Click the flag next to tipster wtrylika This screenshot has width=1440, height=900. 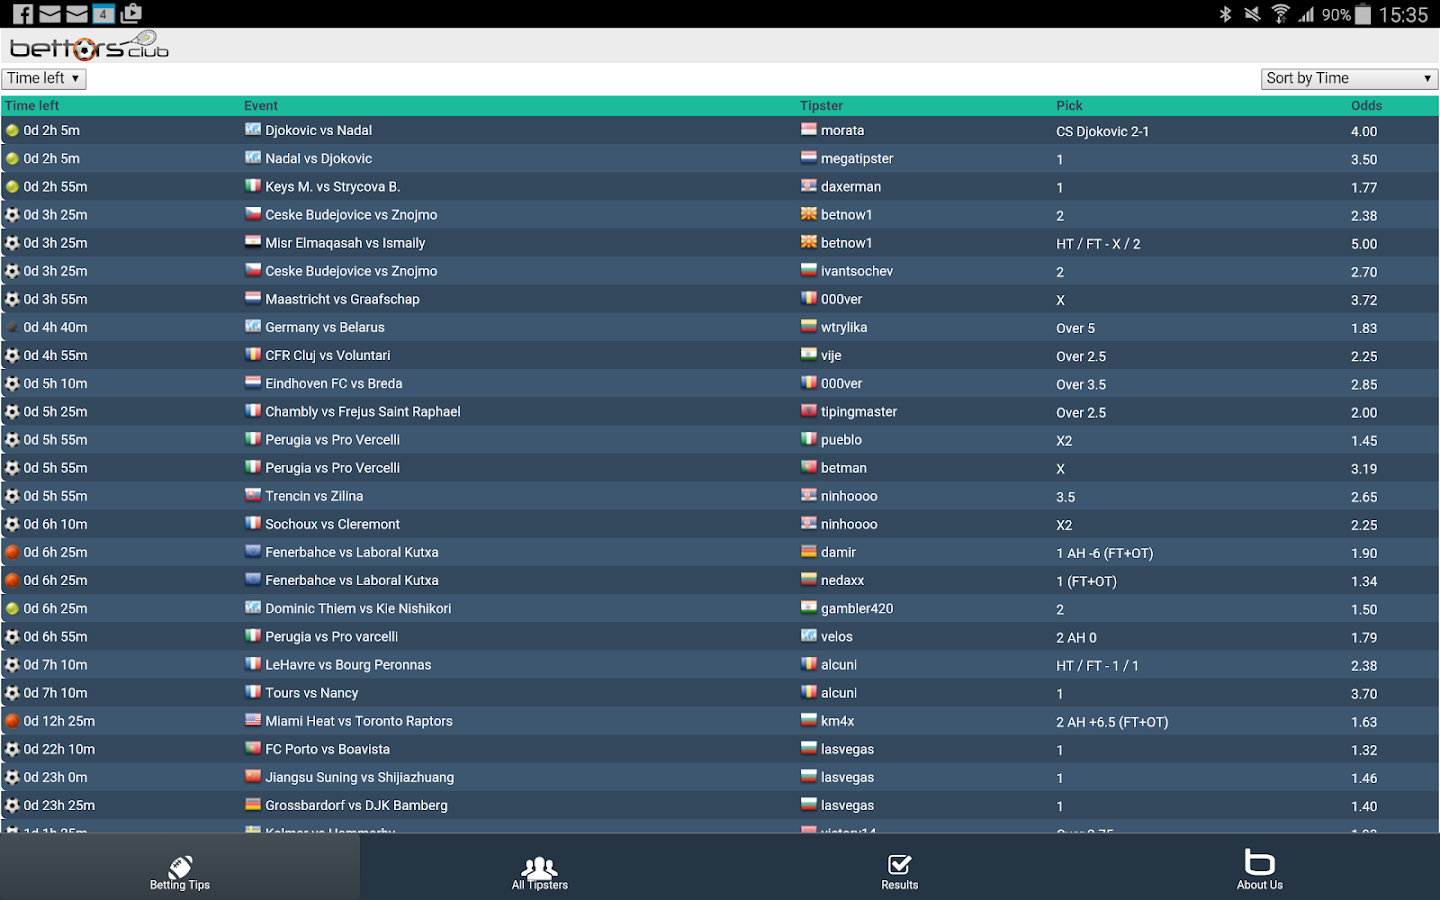(809, 326)
